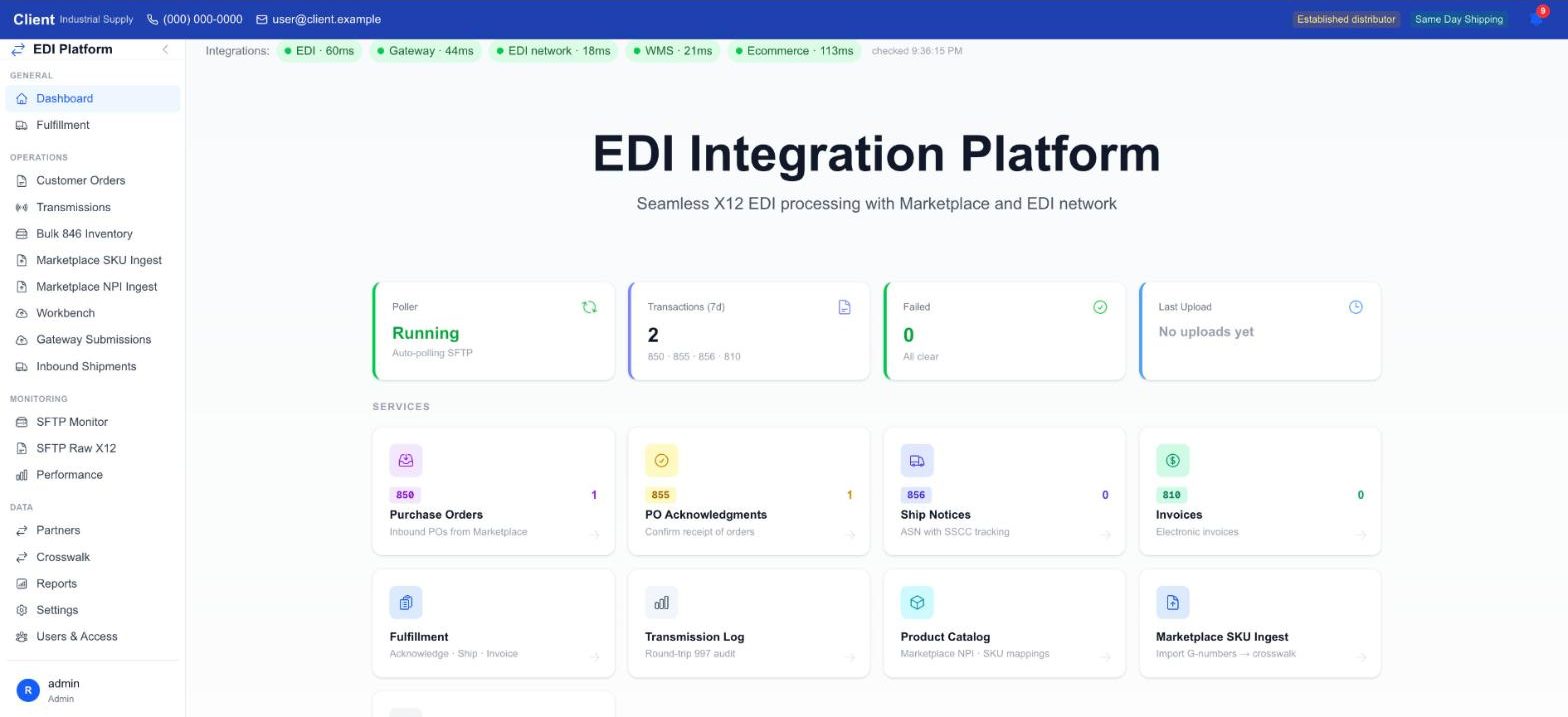Open SFTP Monitor in sidebar
The width and height of the screenshot is (1568, 717).
click(93, 422)
